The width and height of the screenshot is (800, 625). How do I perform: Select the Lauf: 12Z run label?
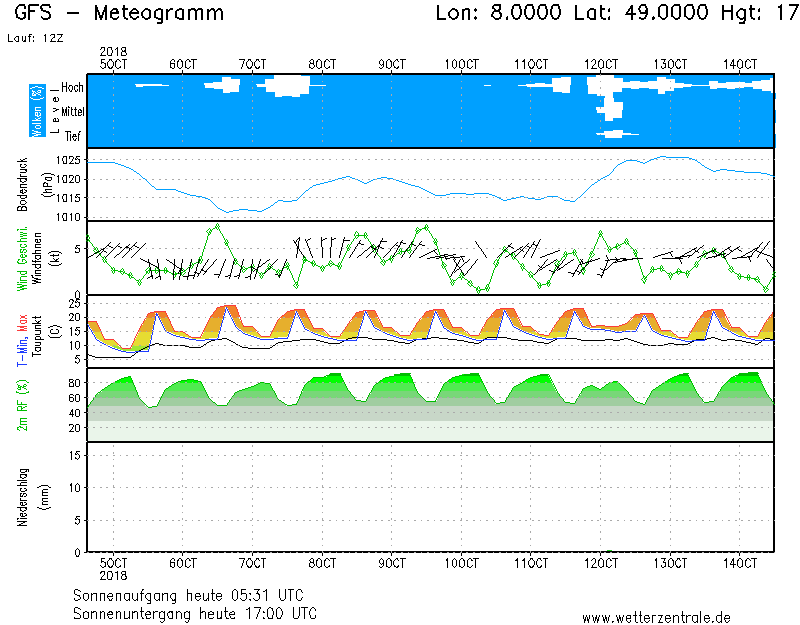click(34, 38)
